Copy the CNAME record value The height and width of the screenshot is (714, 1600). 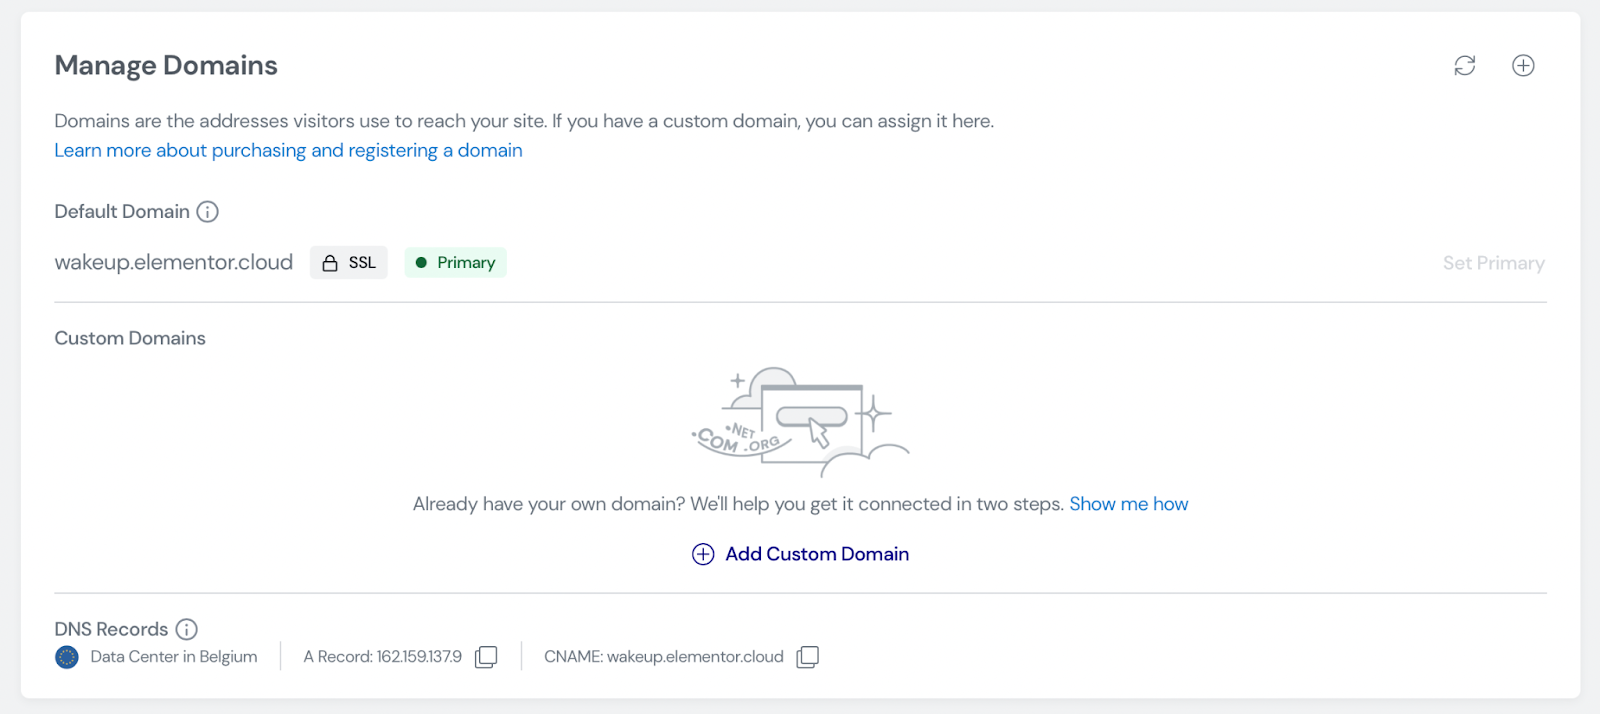807,657
